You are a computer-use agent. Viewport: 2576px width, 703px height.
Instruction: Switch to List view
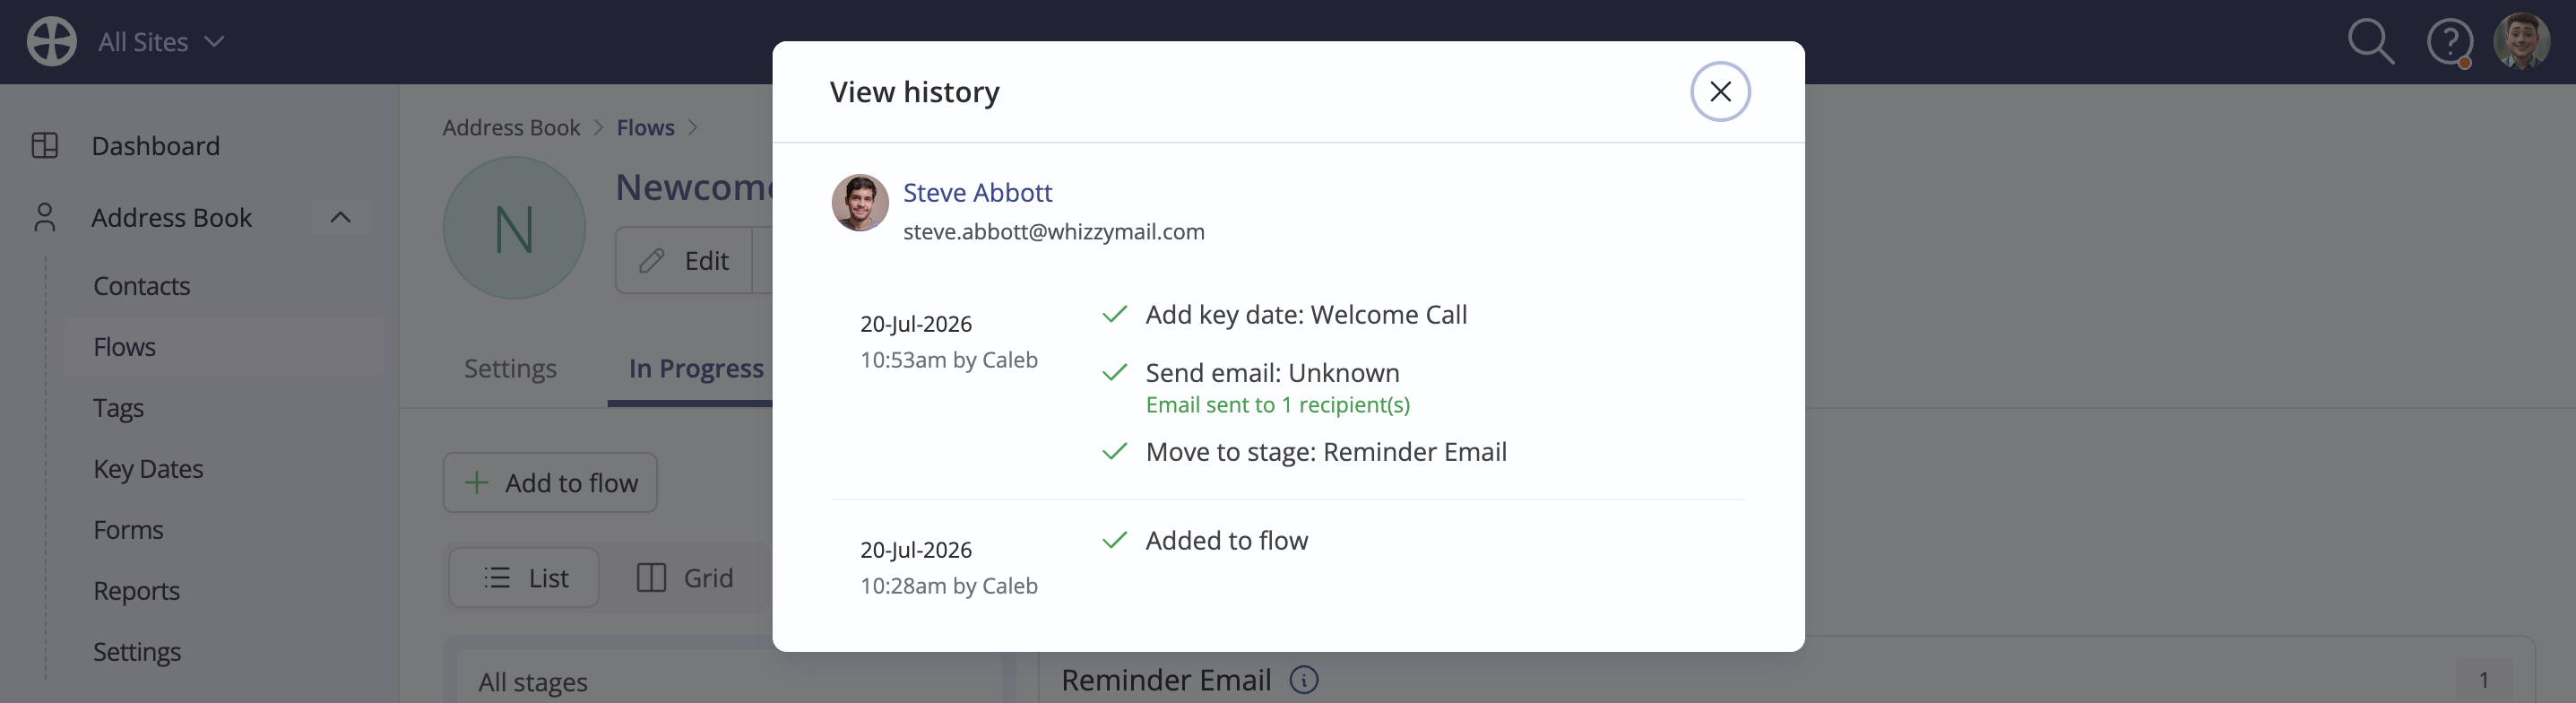click(x=524, y=578)
